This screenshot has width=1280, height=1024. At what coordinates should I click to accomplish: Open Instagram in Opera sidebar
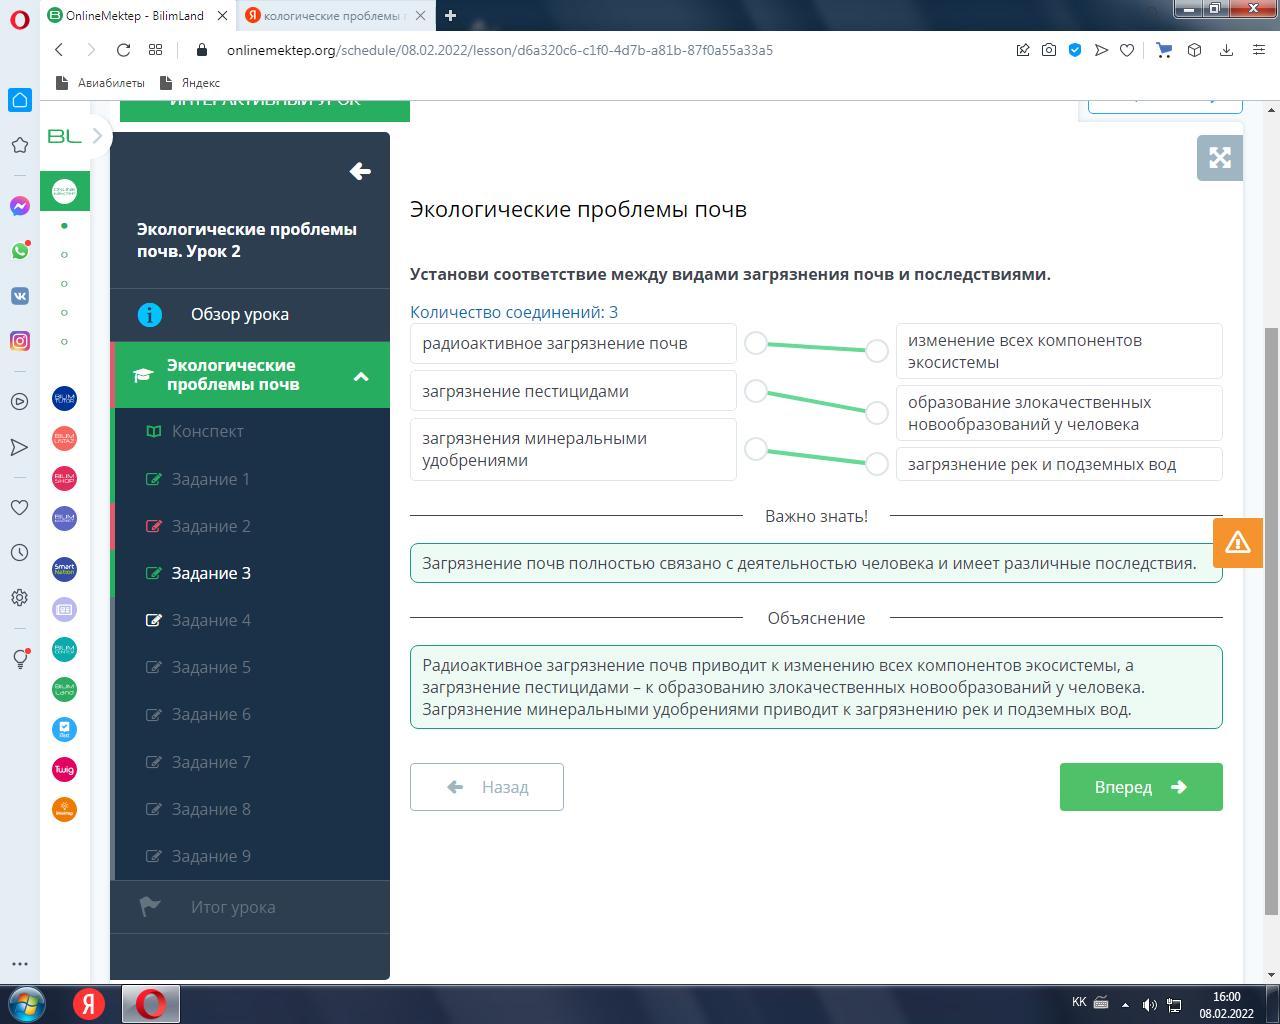[x=20, y=341]
